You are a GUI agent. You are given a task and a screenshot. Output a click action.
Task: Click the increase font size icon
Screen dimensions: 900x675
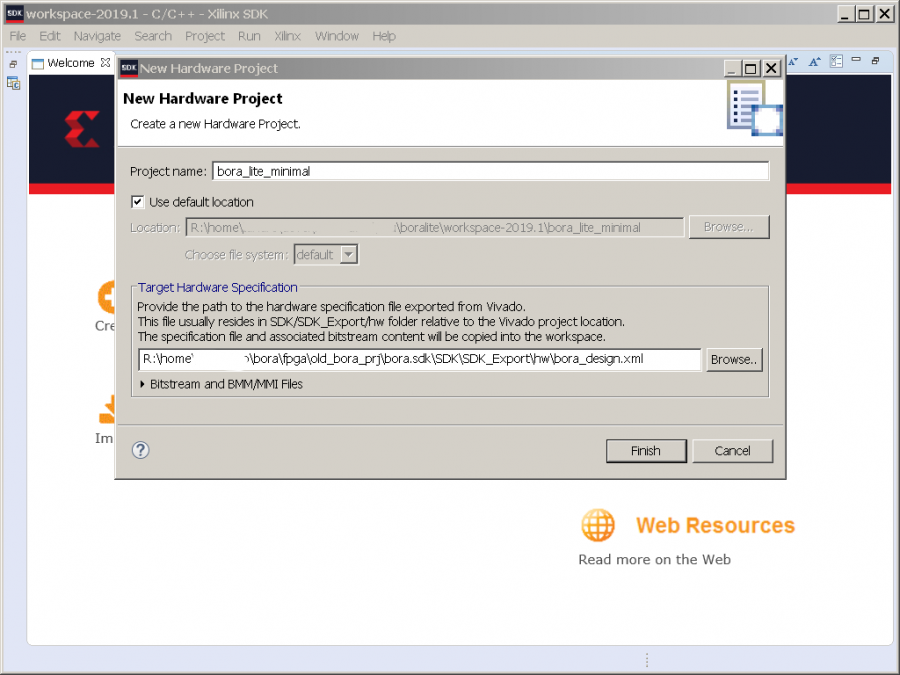point(815,62)
